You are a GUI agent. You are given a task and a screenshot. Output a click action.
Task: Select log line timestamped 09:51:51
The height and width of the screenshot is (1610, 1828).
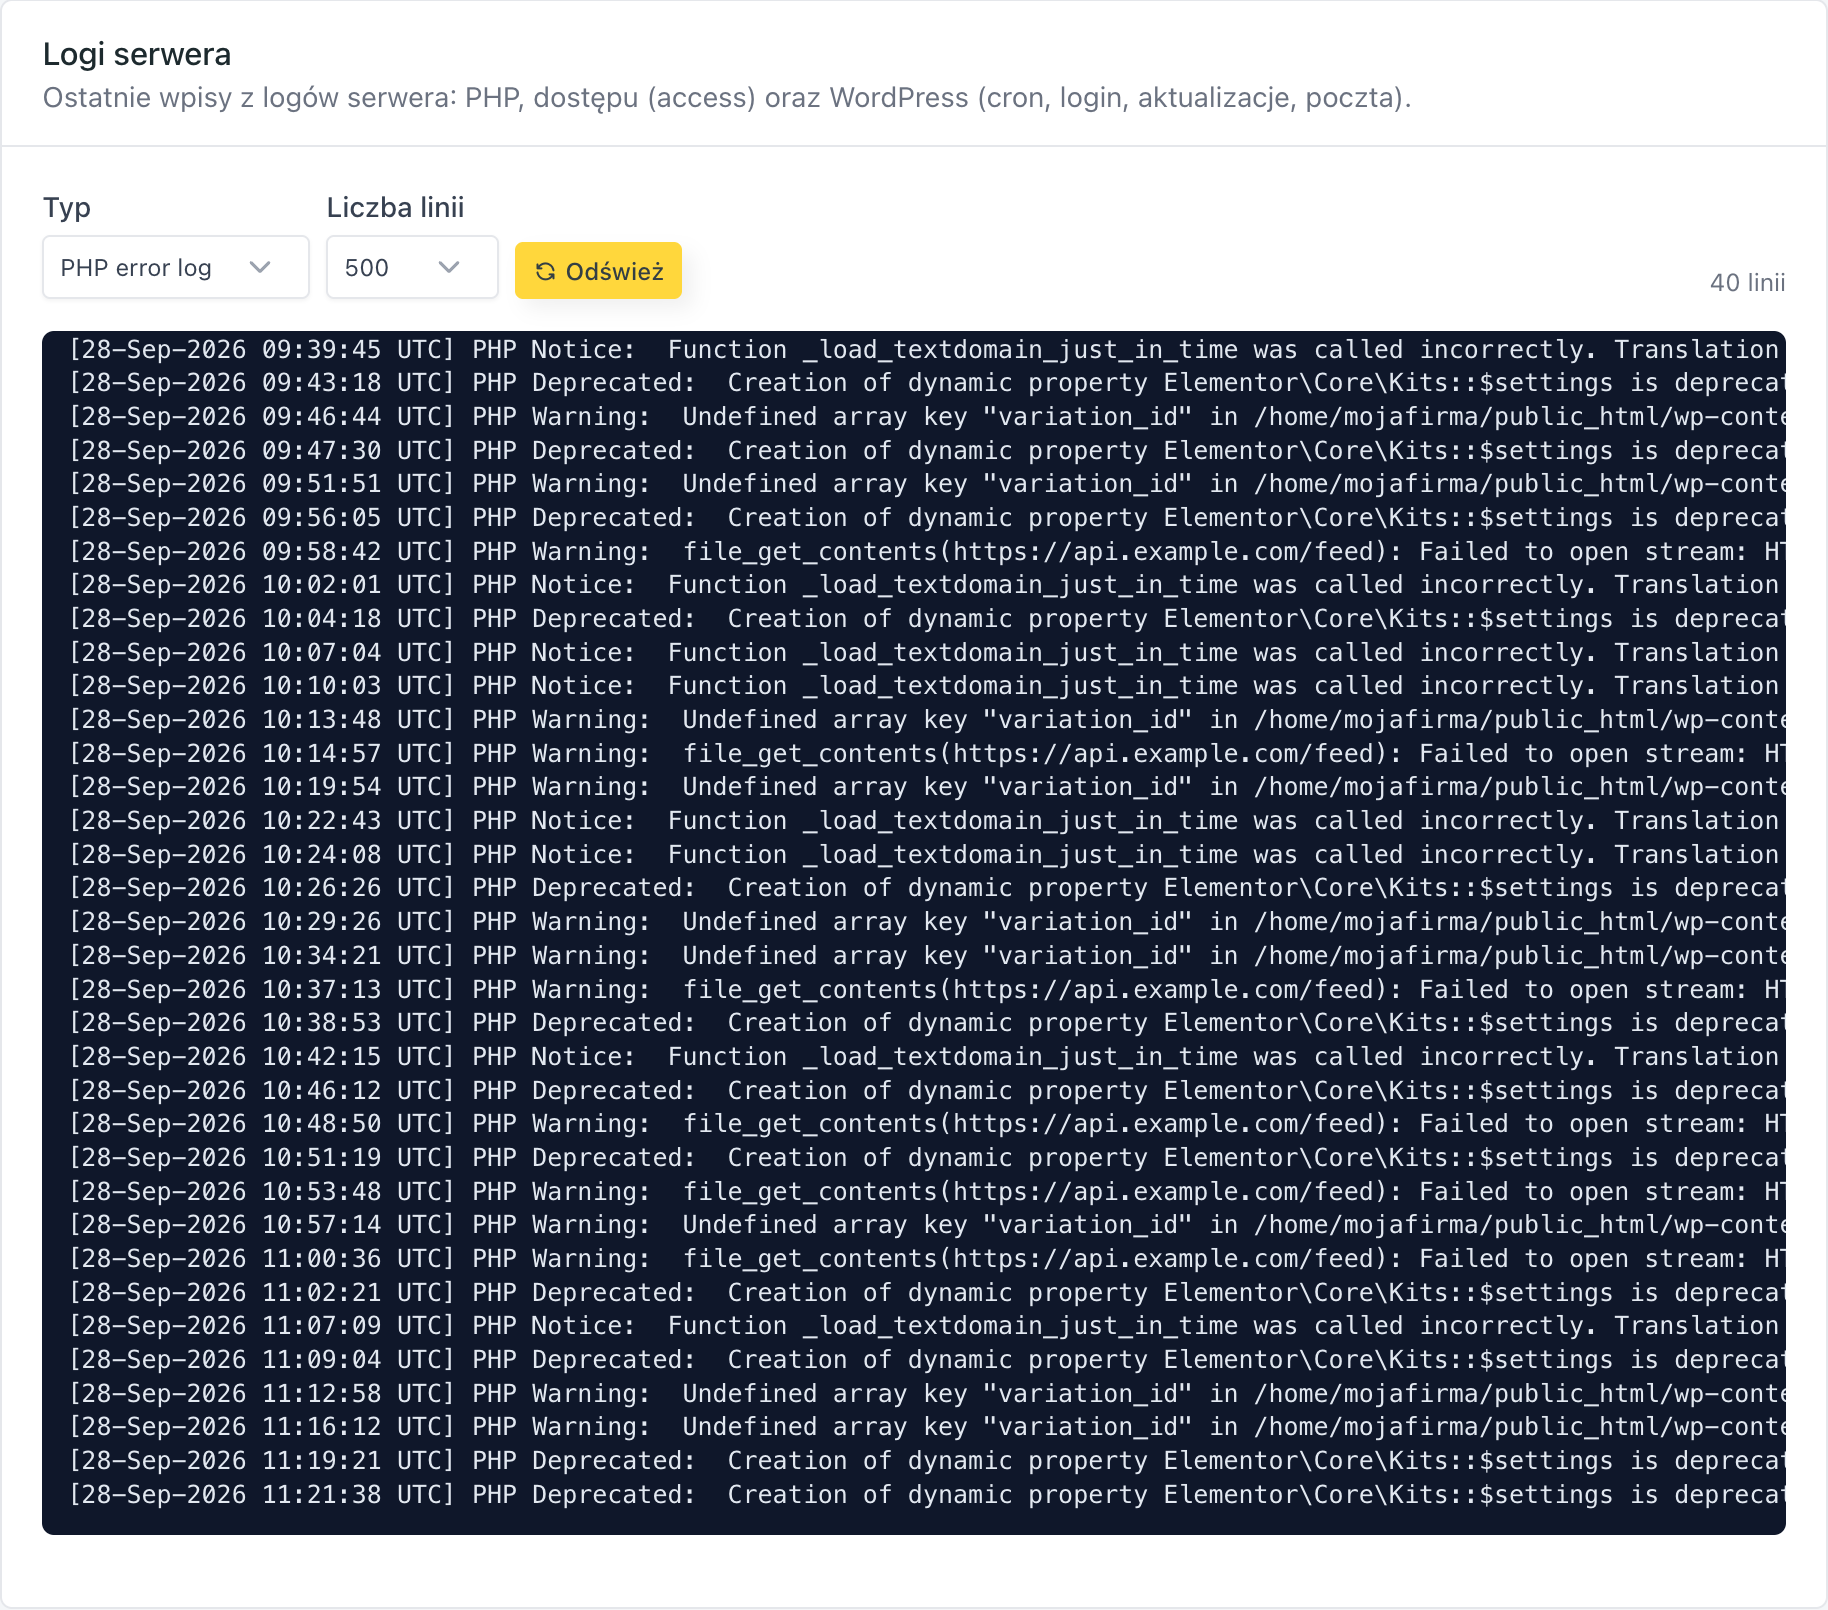(x=927, y=484)
